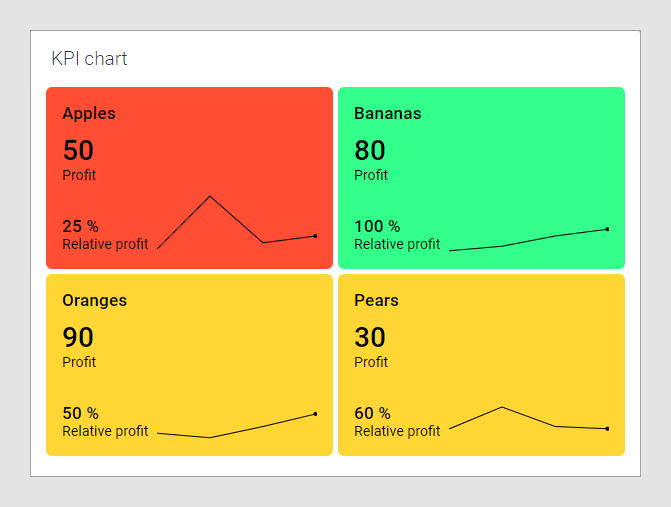This screenshot has width=671, height=507.
Task: Select the Oranges tile heading
Action: (94, 301)
